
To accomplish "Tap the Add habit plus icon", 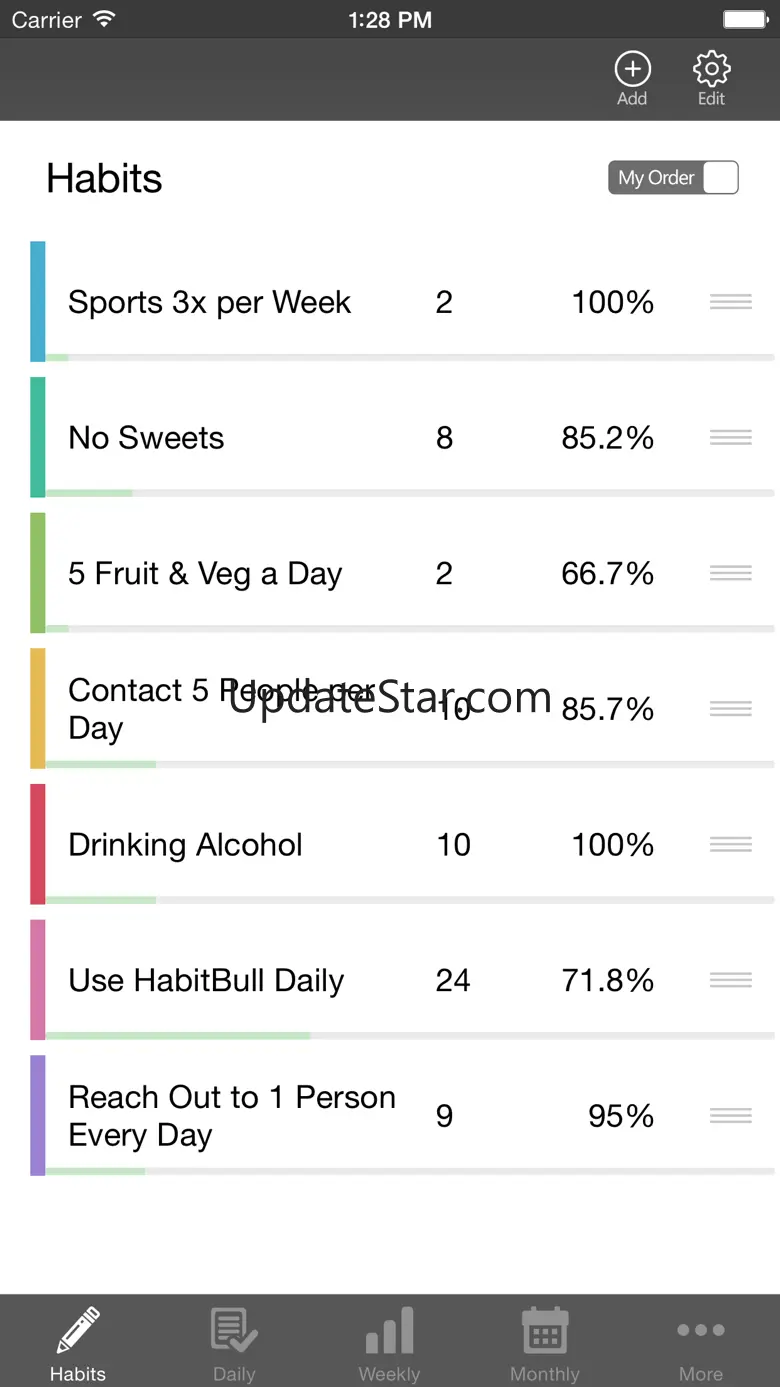I will (x=632, y=70).
